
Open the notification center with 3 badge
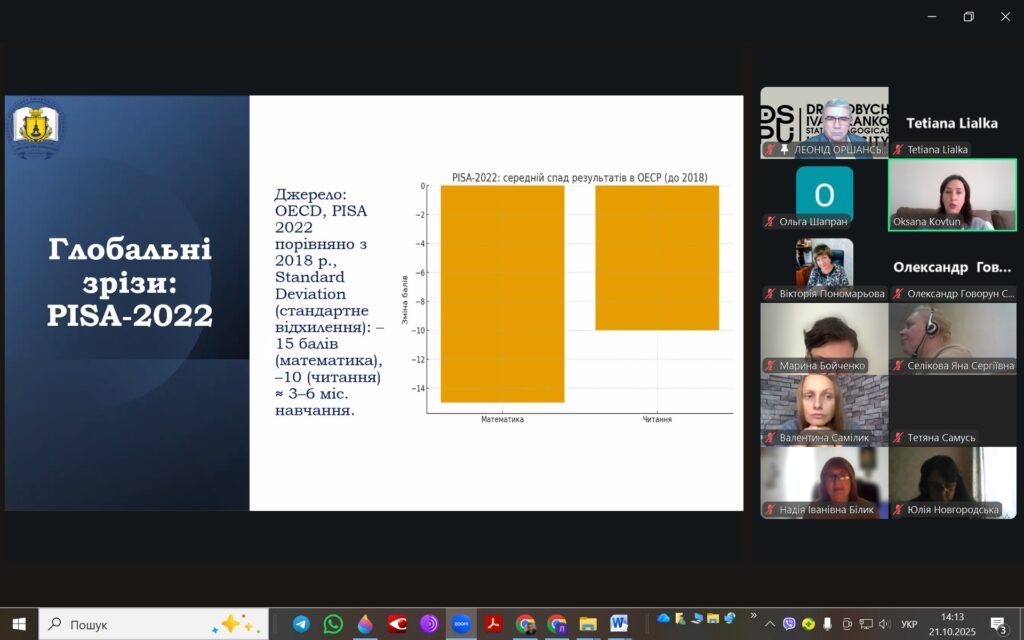[997, 624]
